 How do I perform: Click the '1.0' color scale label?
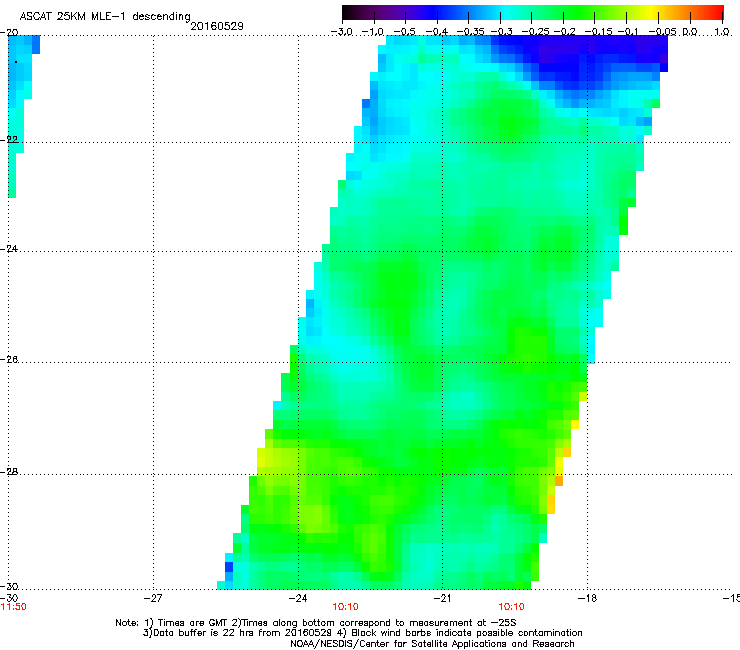722,32
